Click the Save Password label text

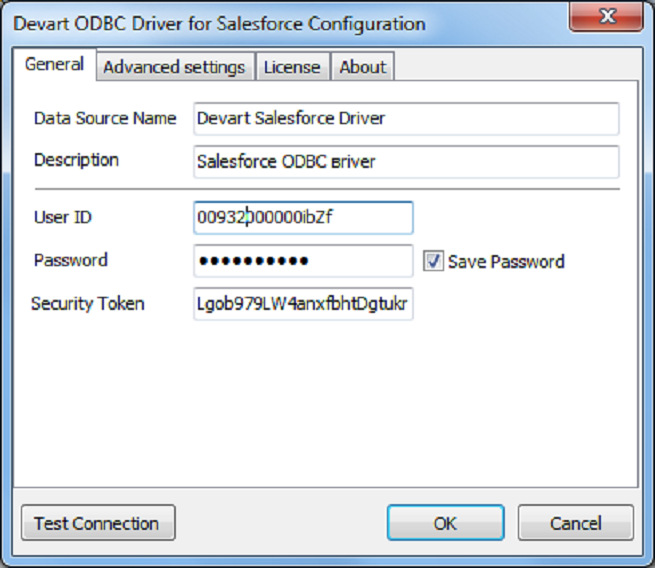[506, 262]
